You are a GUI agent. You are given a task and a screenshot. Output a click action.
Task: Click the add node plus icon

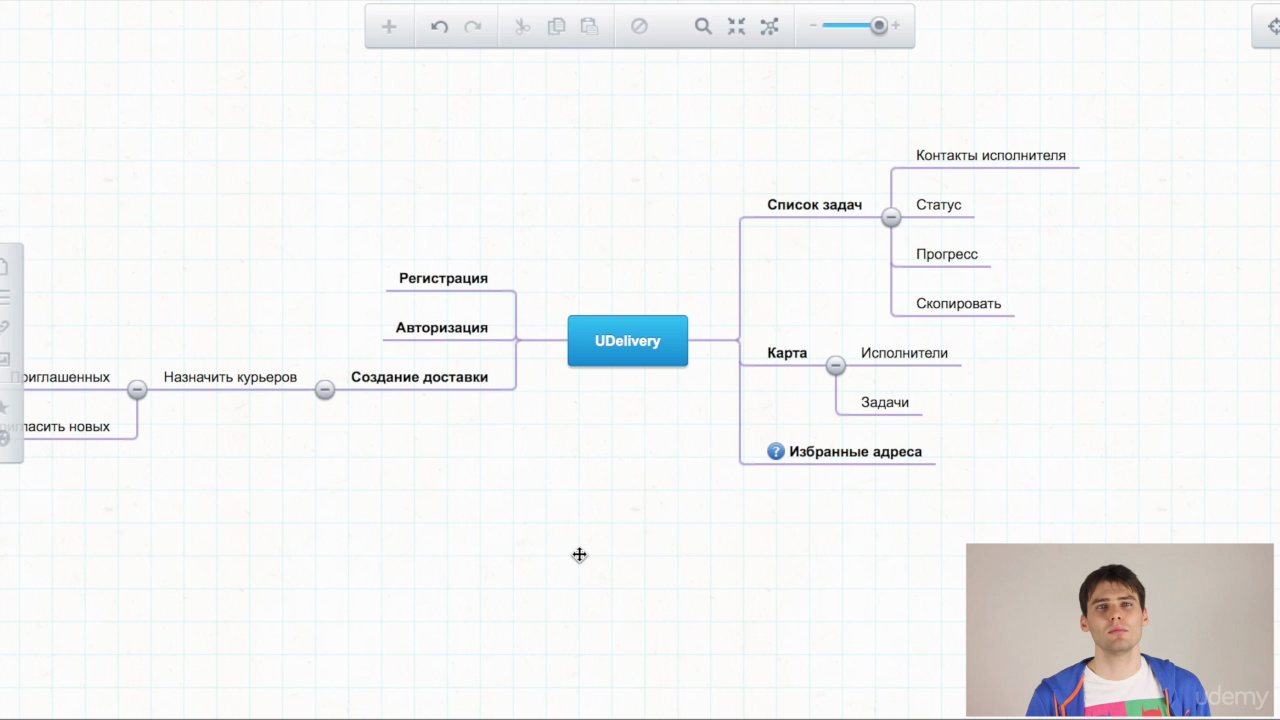click(389, 27)
